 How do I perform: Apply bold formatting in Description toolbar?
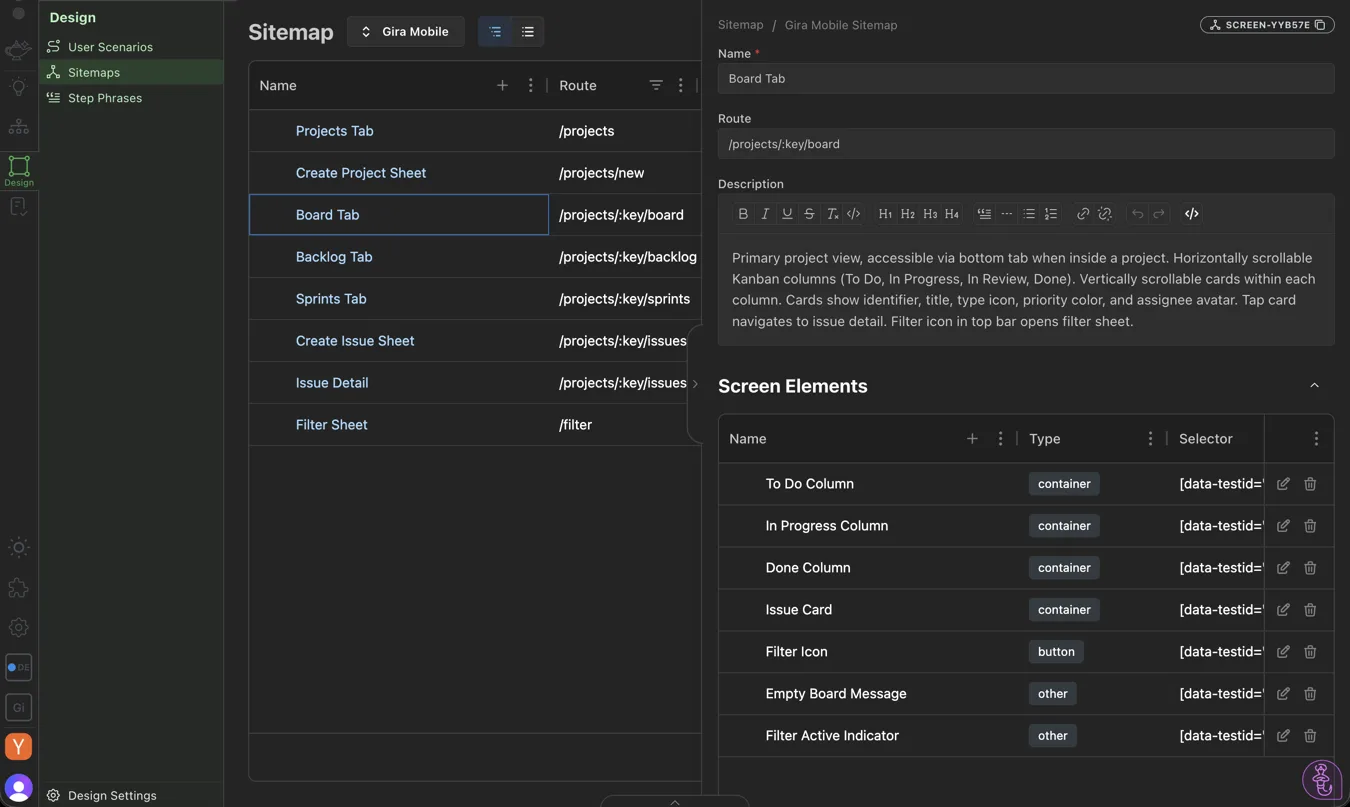(743, 214)
